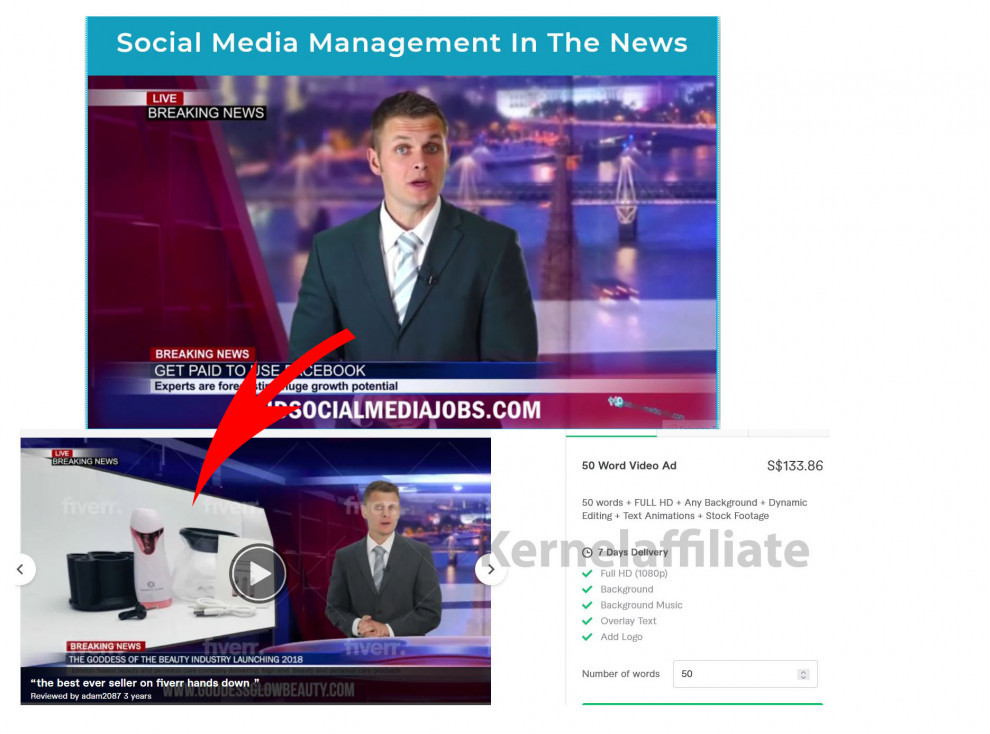Click the Number of words label

point(621,674)
